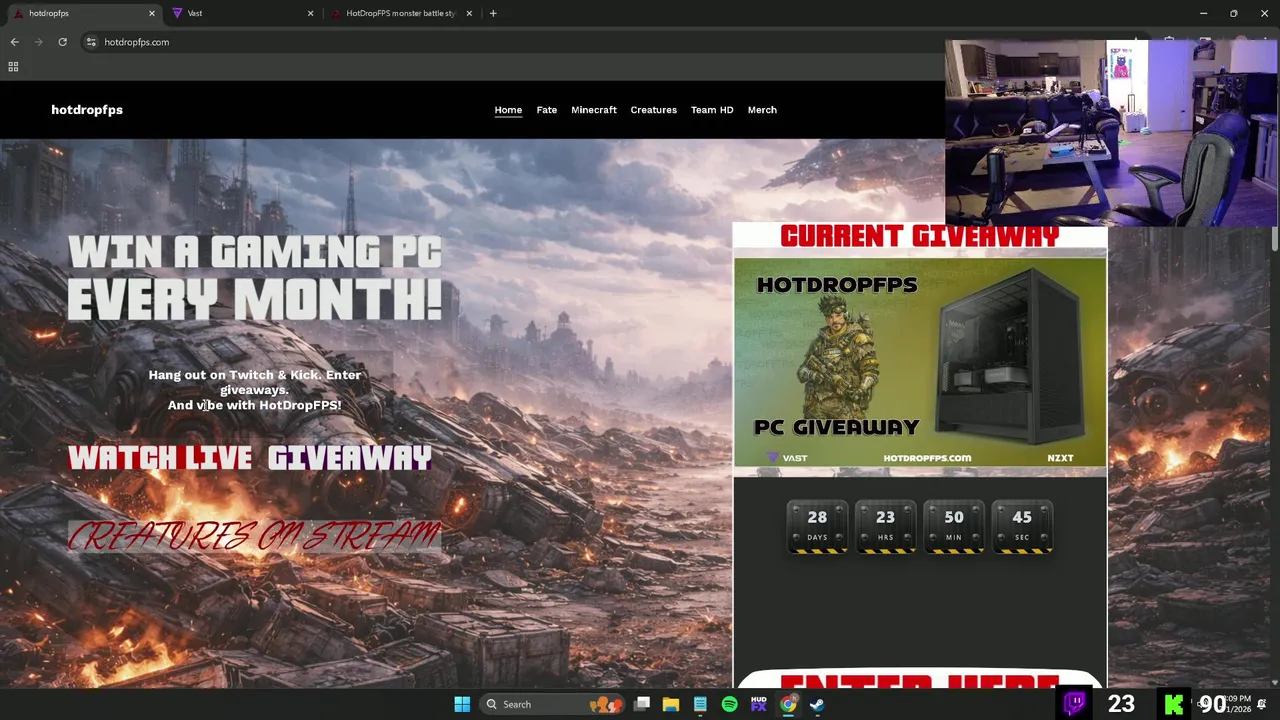1280x720 pixels.
Task: Open the Notepad taskbar icon
Action: click(x=700, y=704)
